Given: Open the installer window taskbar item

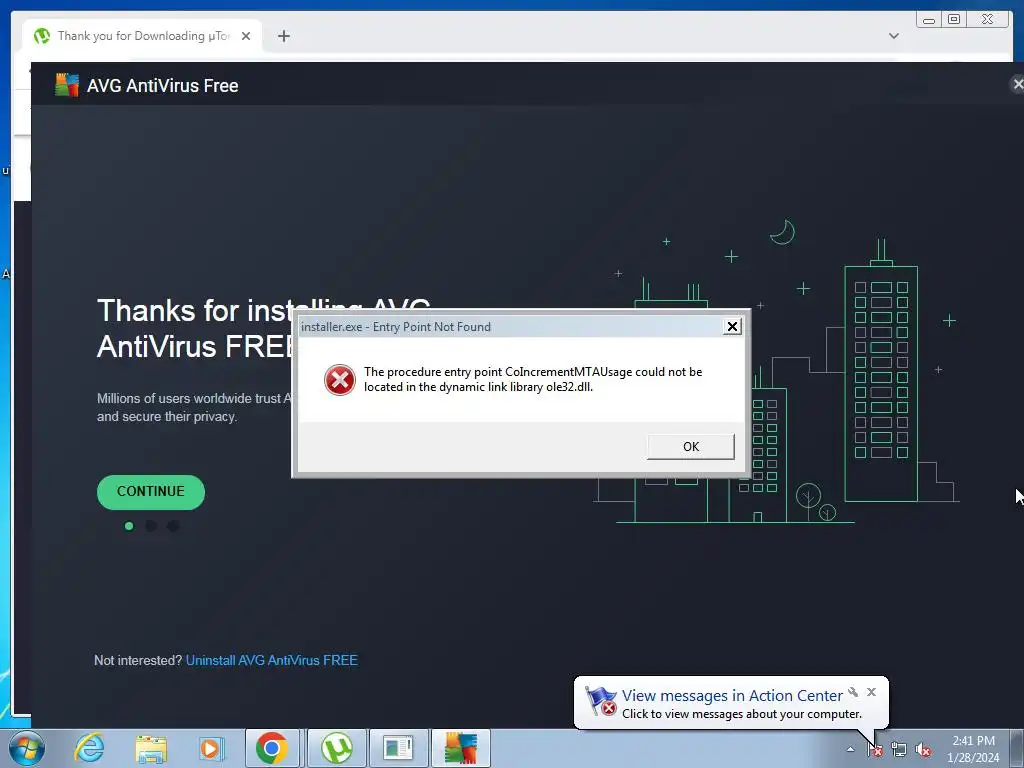Looking at the screenshot, I should [x=399, y=748].
